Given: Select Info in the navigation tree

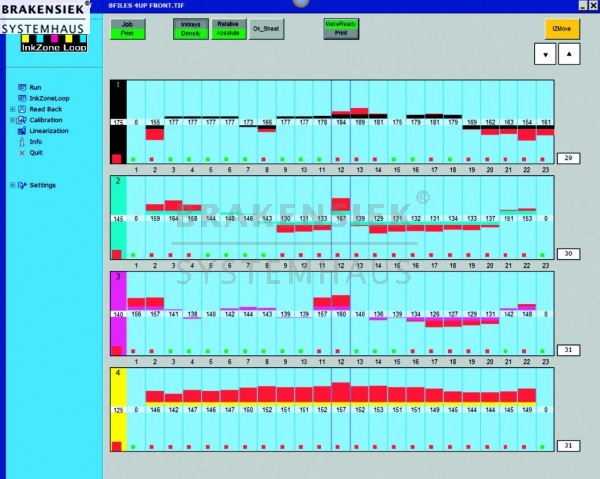Looking at the screenshot, I should click(36, 142).
